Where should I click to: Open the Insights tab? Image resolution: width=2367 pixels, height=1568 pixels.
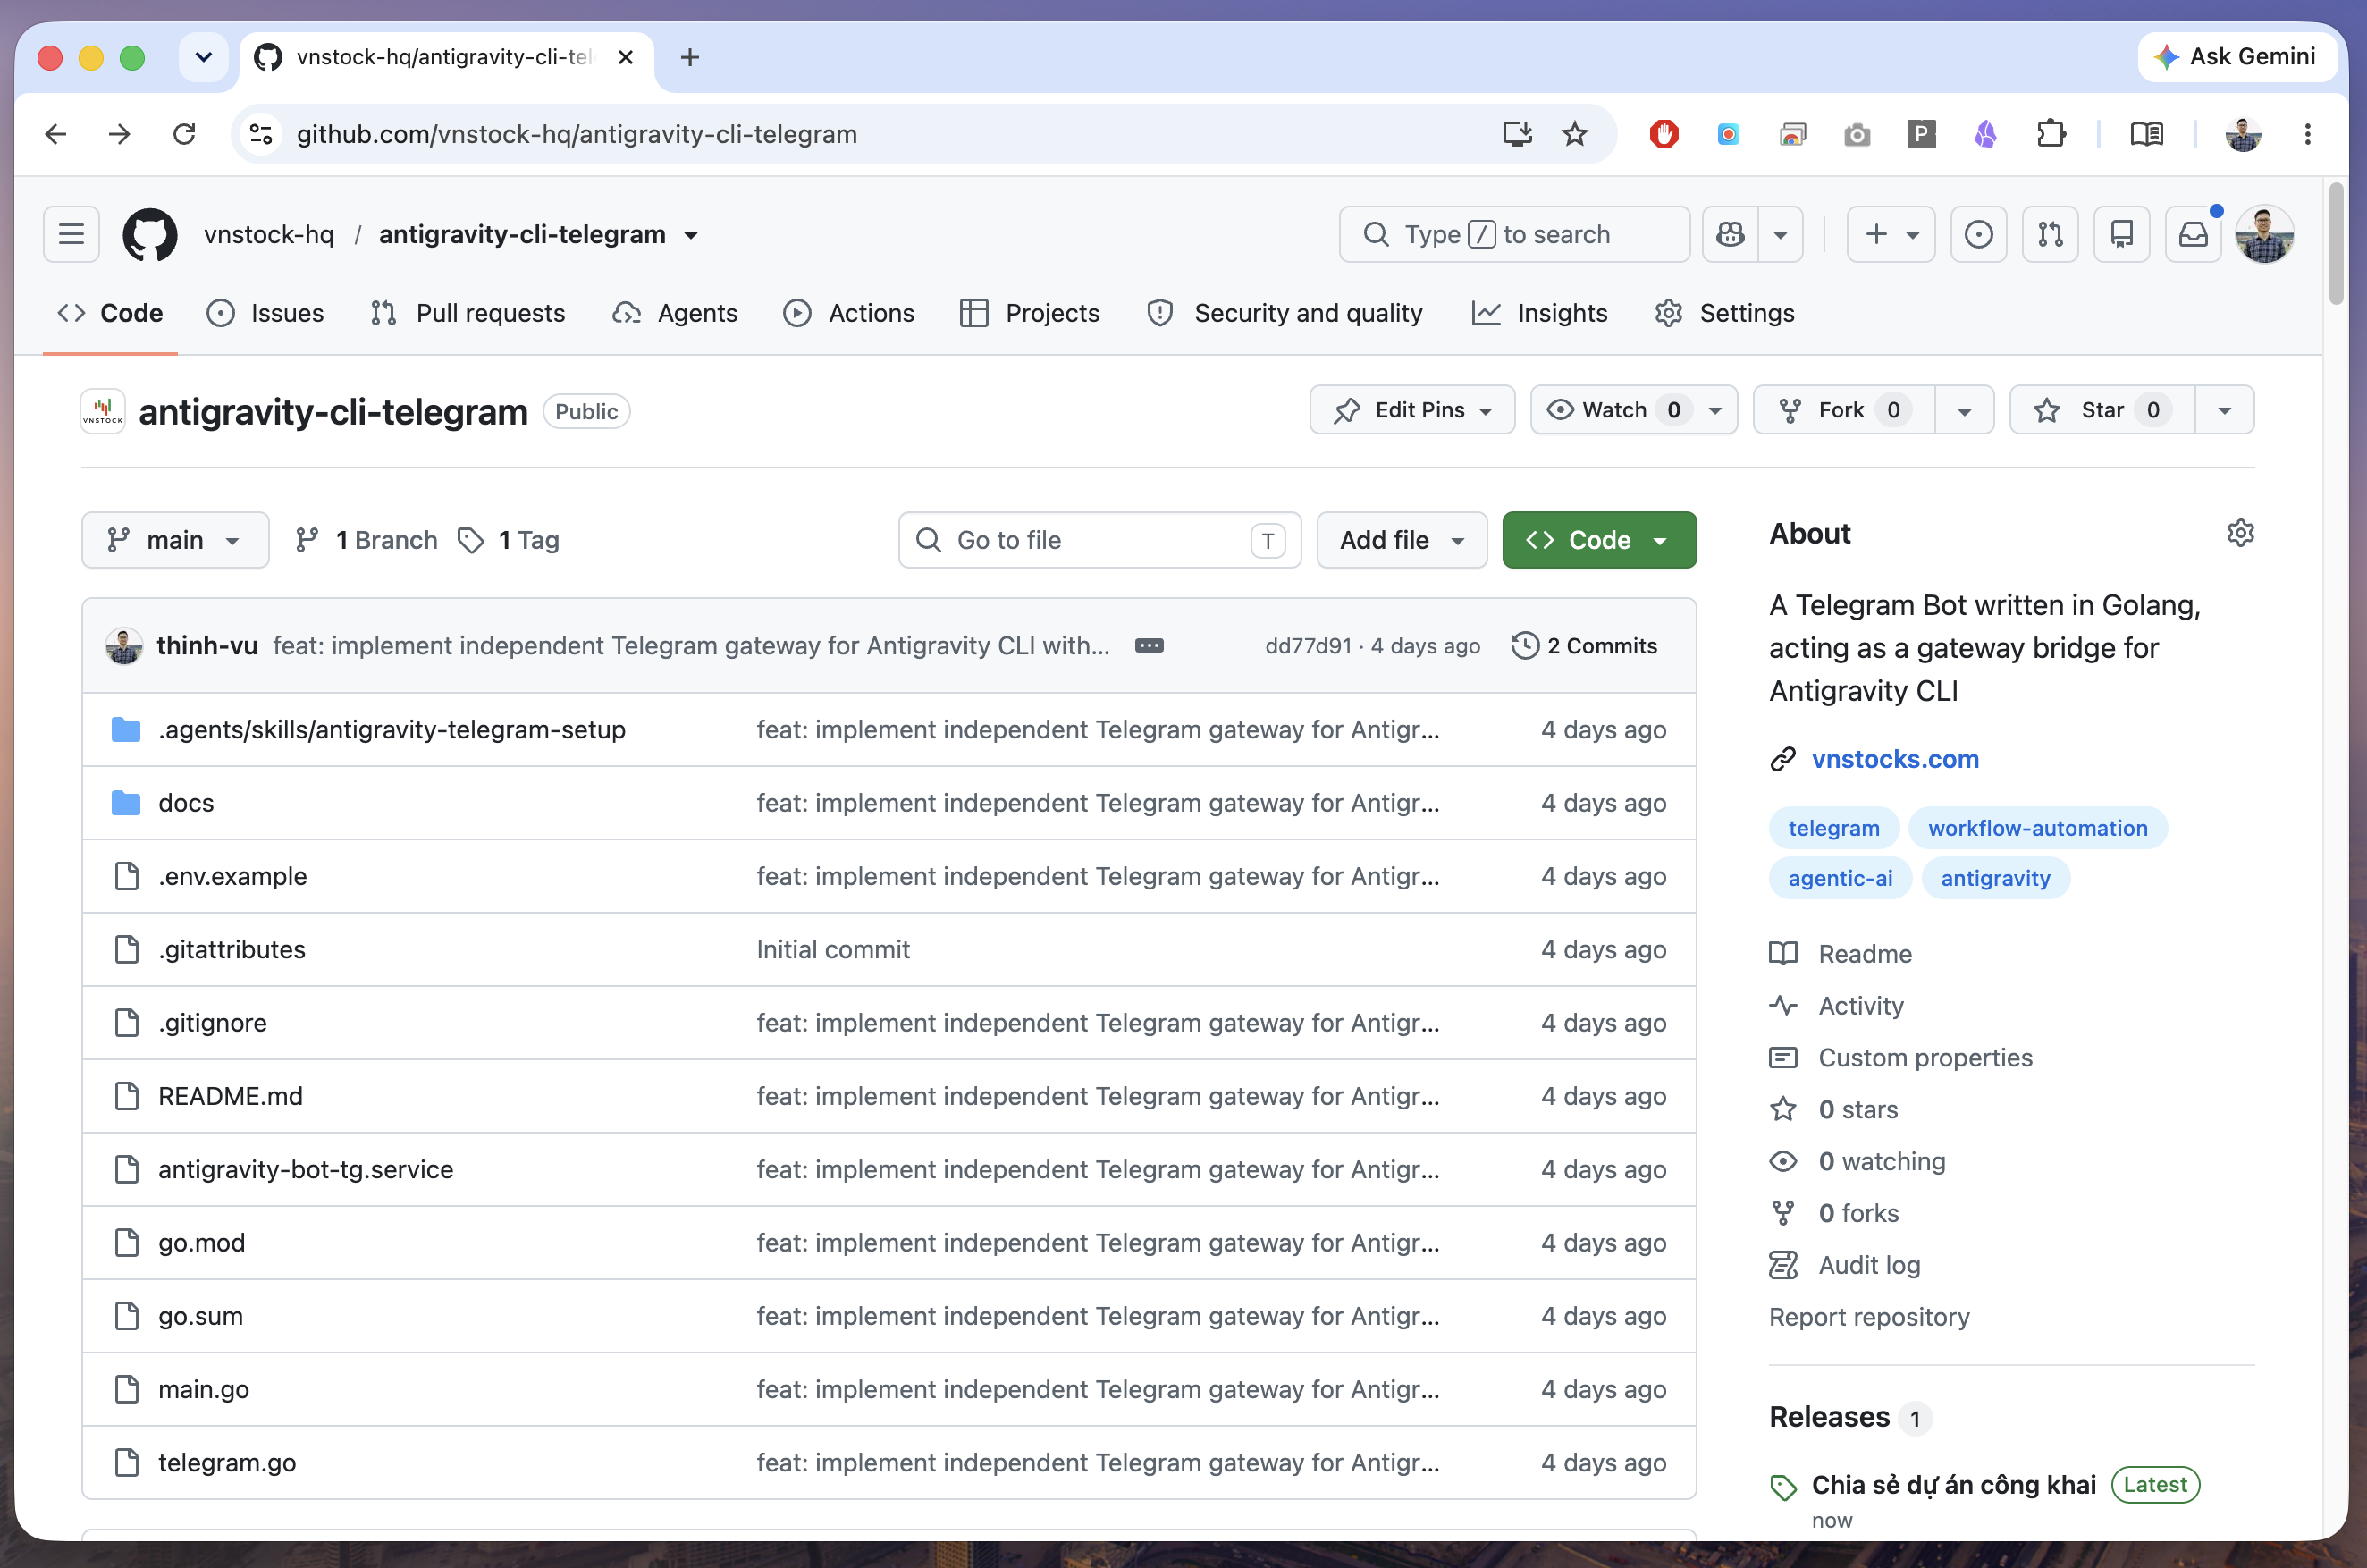[x=1540, y=313]
